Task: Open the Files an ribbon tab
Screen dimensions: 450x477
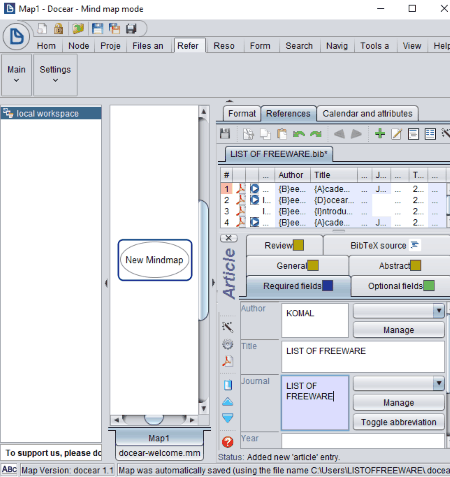Action: click(148, 46)
